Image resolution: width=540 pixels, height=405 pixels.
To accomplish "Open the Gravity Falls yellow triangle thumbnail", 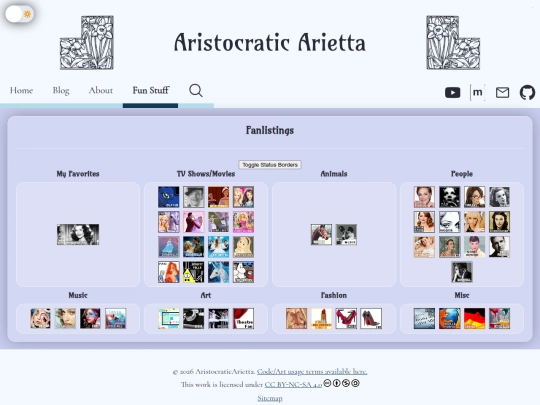I will pos(194,272).
